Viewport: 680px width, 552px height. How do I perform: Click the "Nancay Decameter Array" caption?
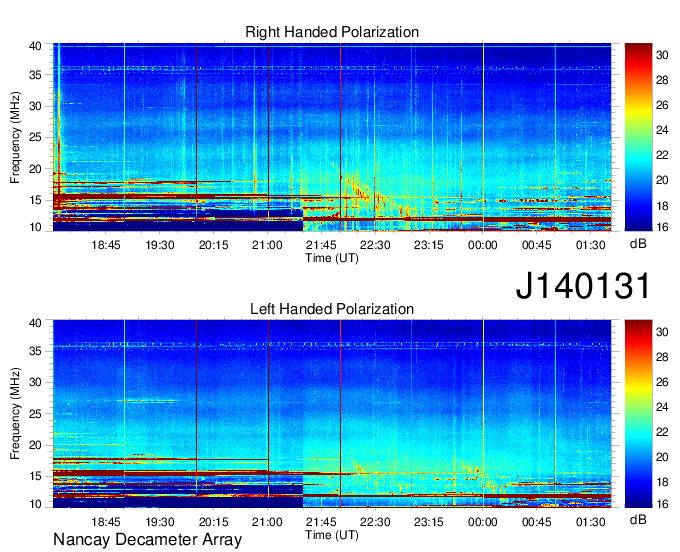pyautogui.click(x=147, y=539)
